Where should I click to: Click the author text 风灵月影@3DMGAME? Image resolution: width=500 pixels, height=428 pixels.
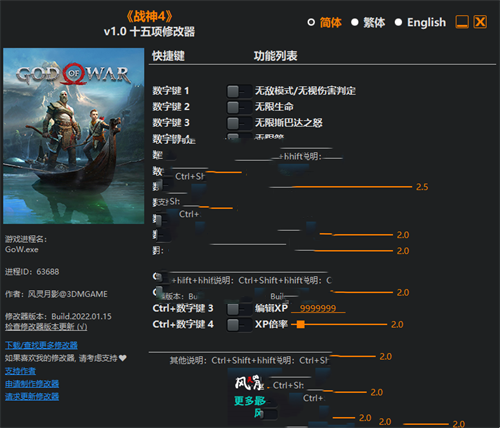pyautogui.click(x=68, y=294)
